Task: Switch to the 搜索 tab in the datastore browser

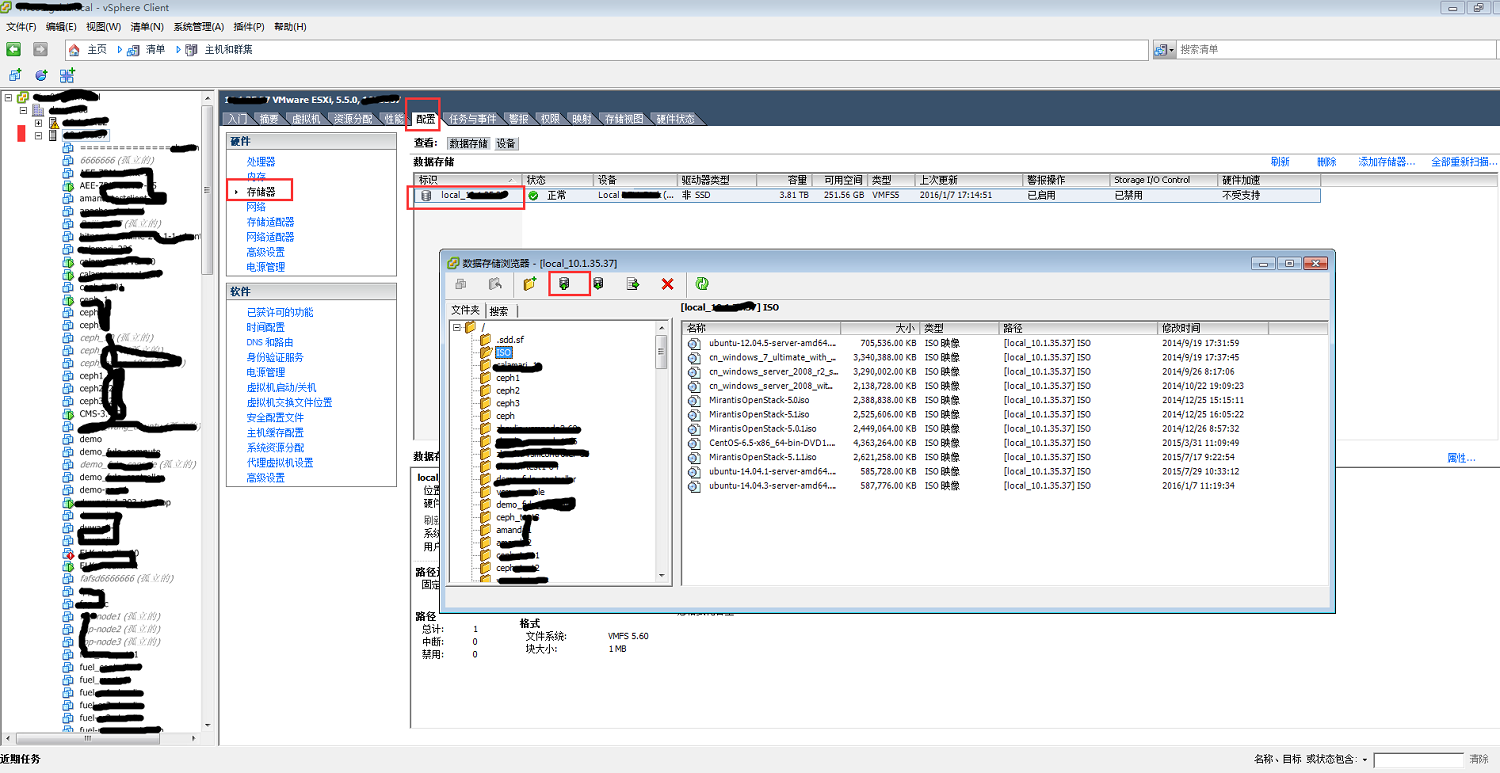Action: coord(499,311)
